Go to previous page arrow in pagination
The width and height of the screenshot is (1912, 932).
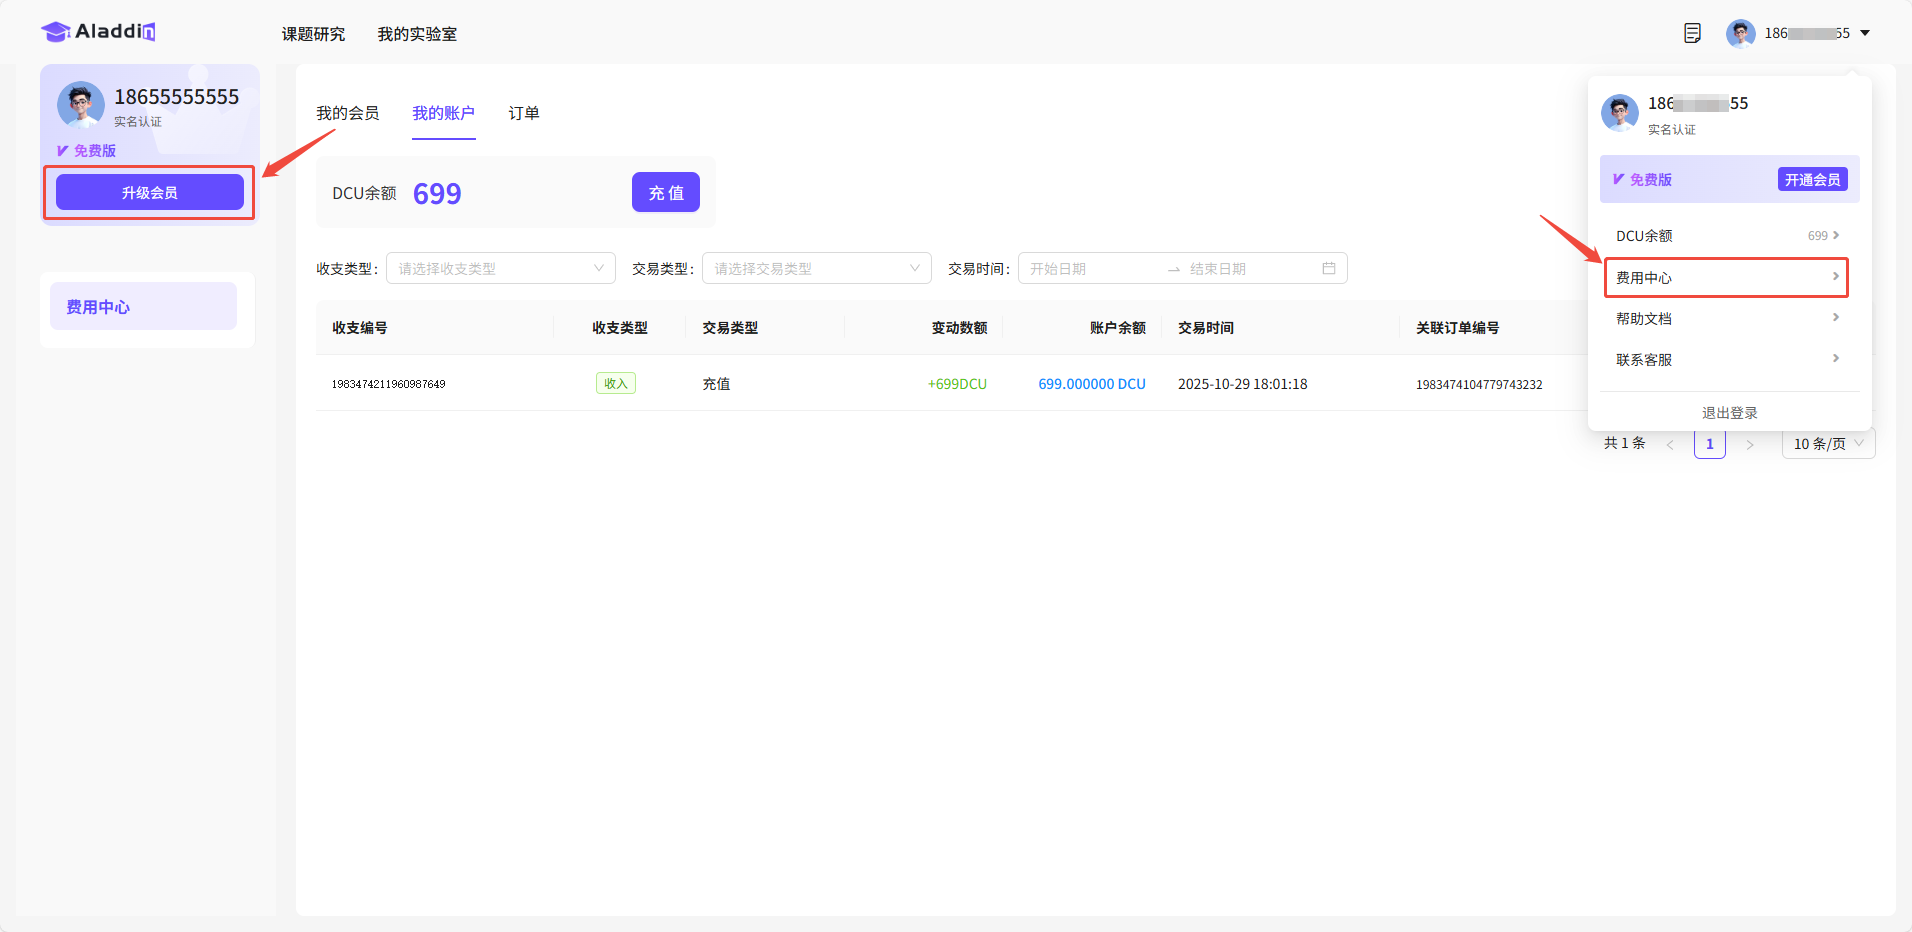(1670, 445)
